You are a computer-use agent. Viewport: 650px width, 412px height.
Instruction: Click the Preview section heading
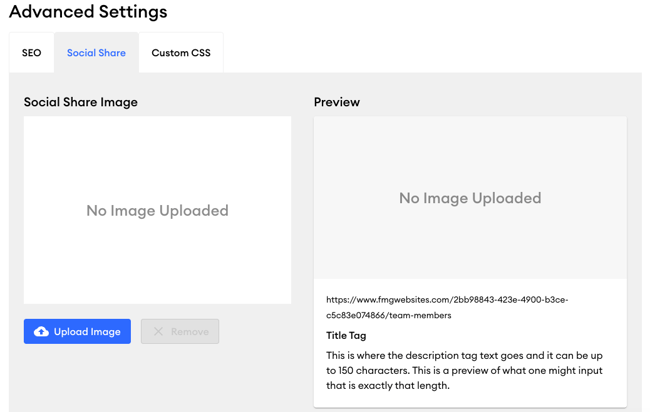(x=337, y=102)
